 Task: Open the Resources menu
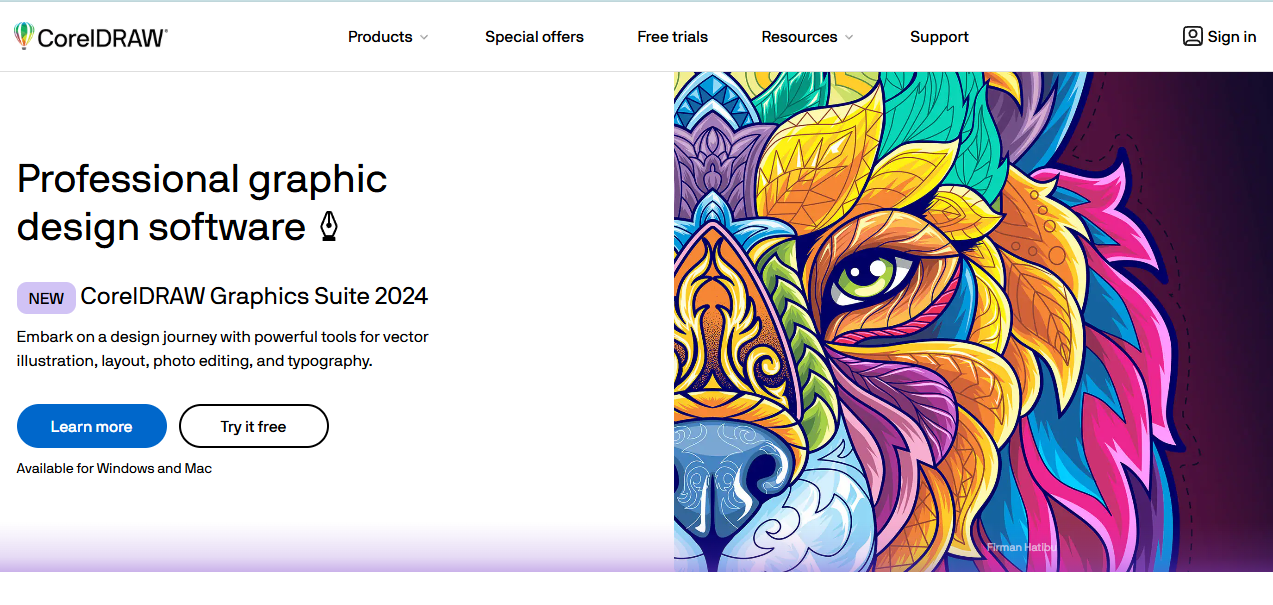(799, 37)
